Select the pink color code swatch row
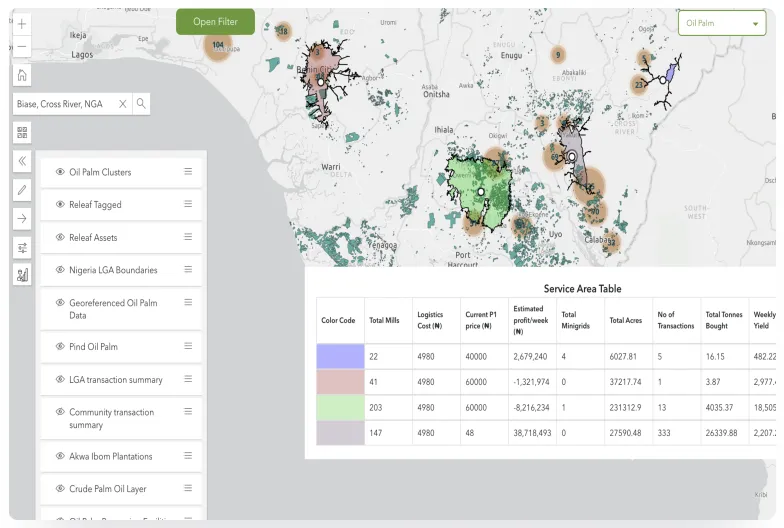Image resolution: width=784 pixels, height=528 pixels. (340, 382)
